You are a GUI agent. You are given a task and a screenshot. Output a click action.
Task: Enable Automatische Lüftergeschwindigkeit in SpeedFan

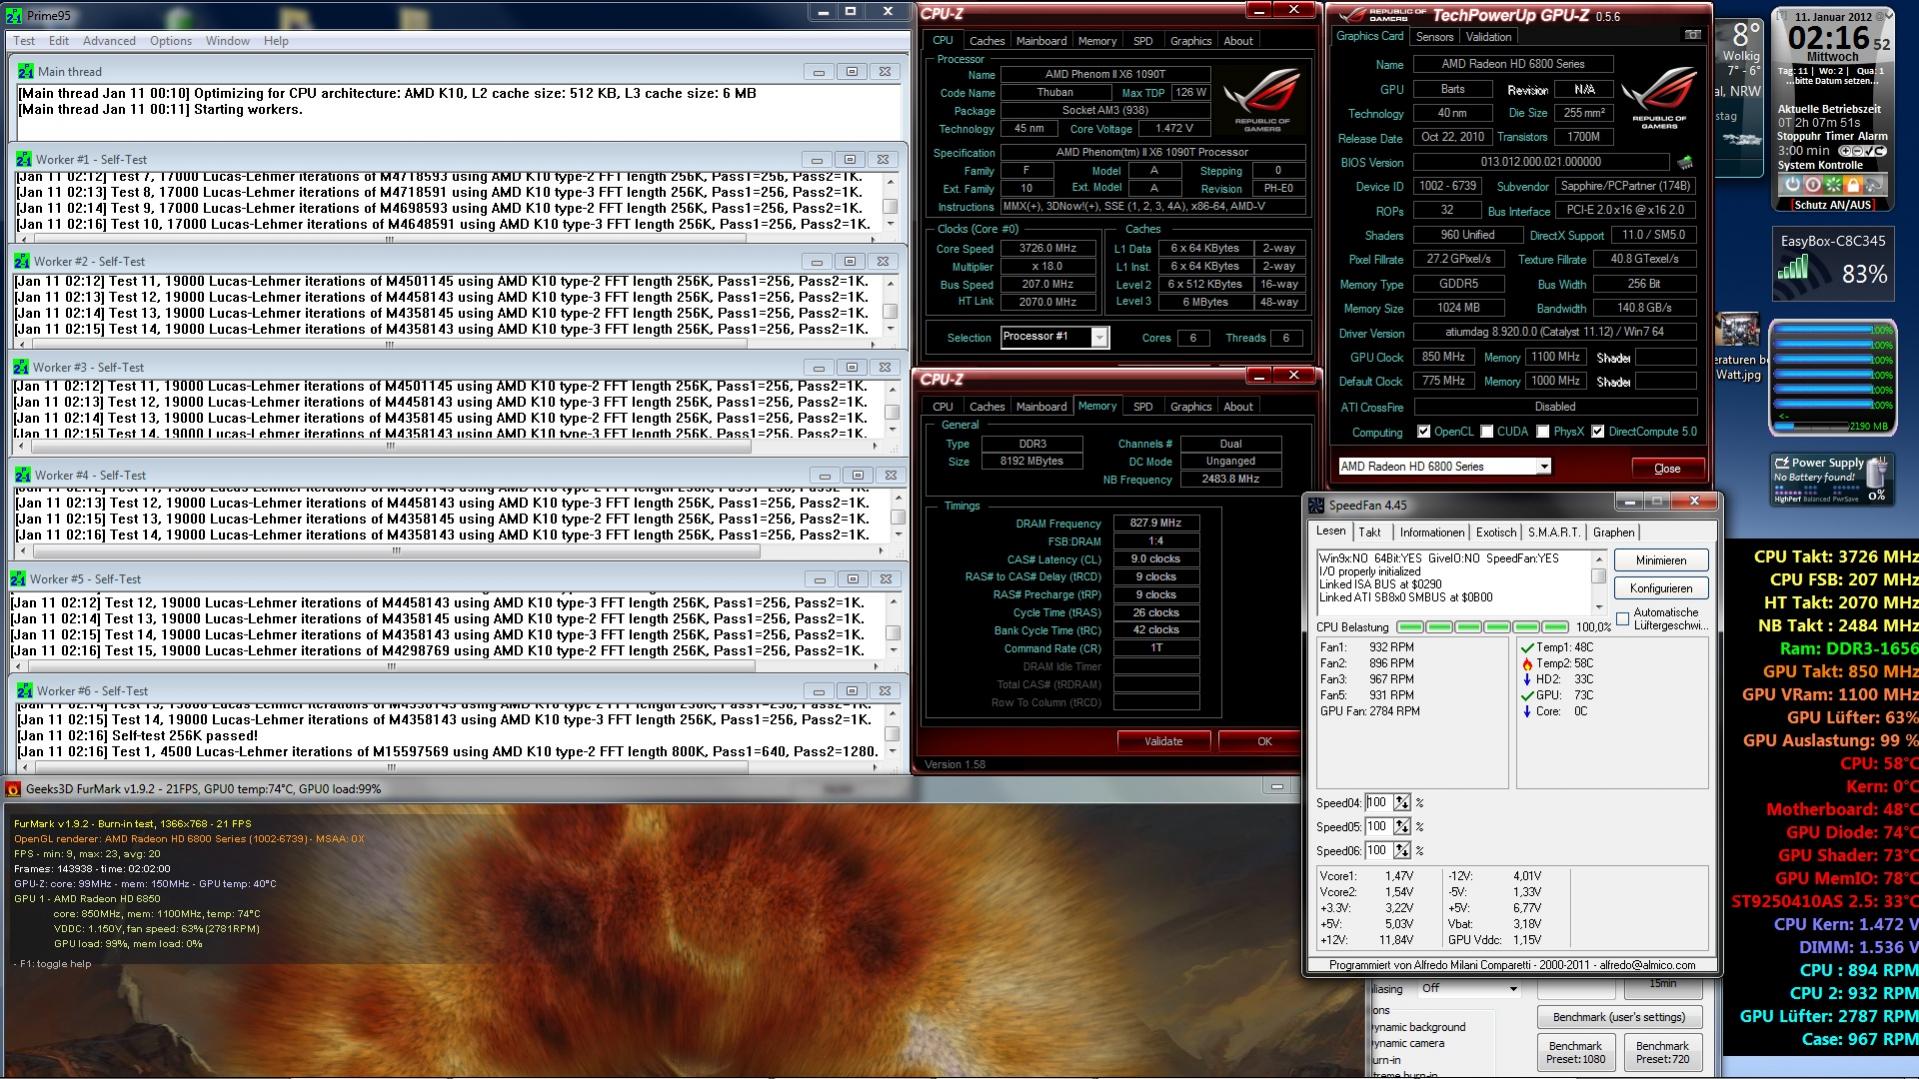(x=1622, y=619)
